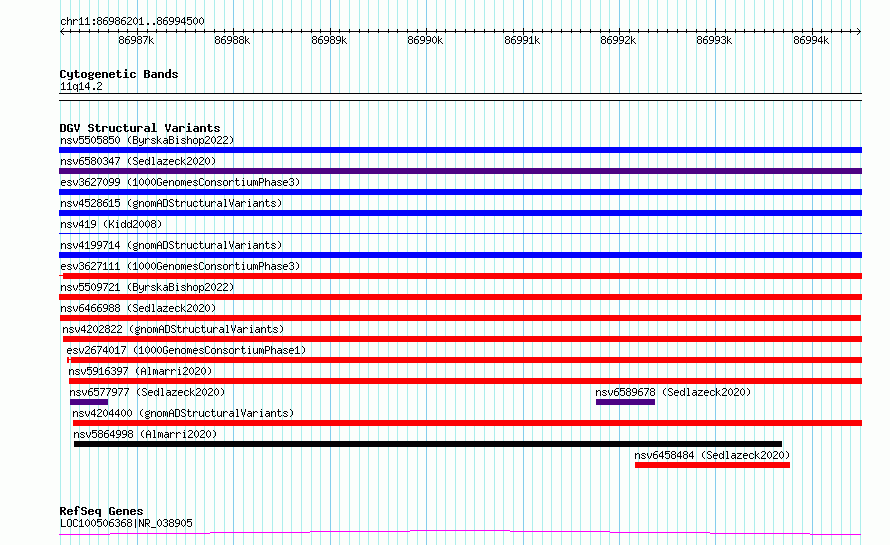Screen dimensions: 890x545
Task: Click the nsv6577977 (Sedlazeck2020) label
Action: tap(147, 392)
